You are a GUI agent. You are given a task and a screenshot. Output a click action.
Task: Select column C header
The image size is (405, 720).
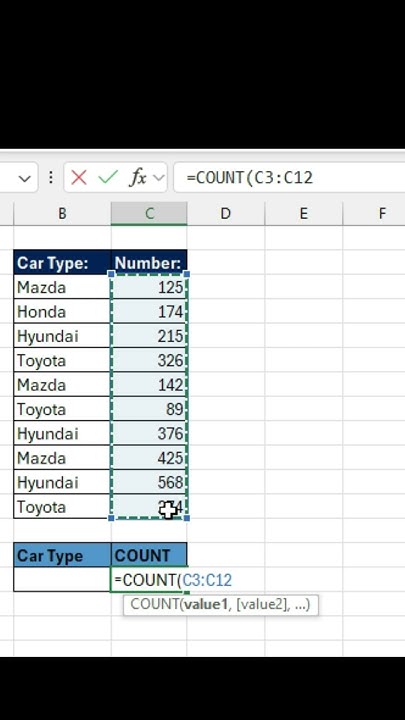pyautogui.click(x=149, y=214)
